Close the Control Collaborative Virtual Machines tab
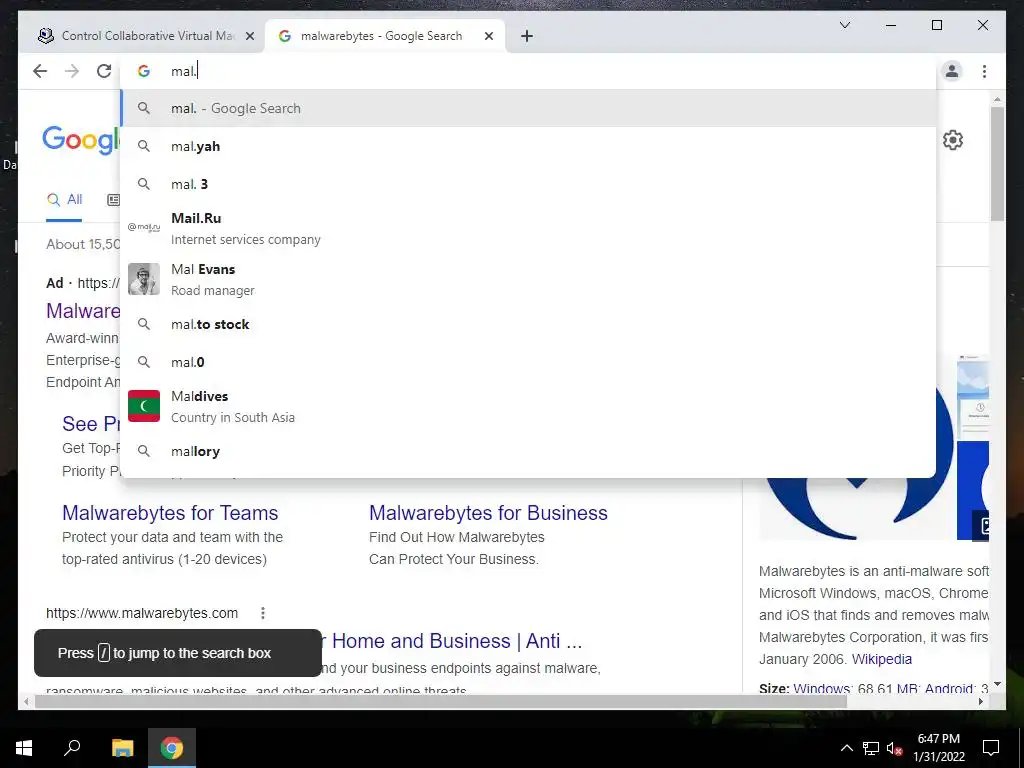 [x=249, y=36]
